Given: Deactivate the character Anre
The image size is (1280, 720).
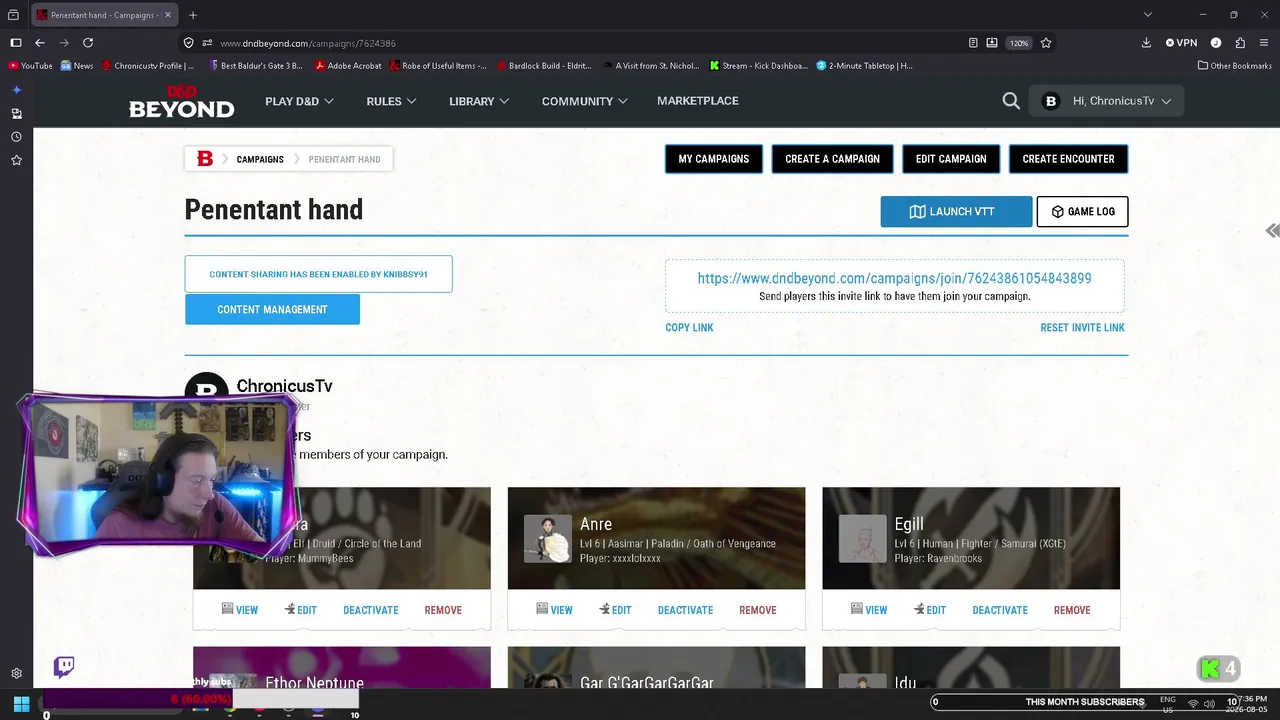Looking at the screenshot, I should coord(685,610).
